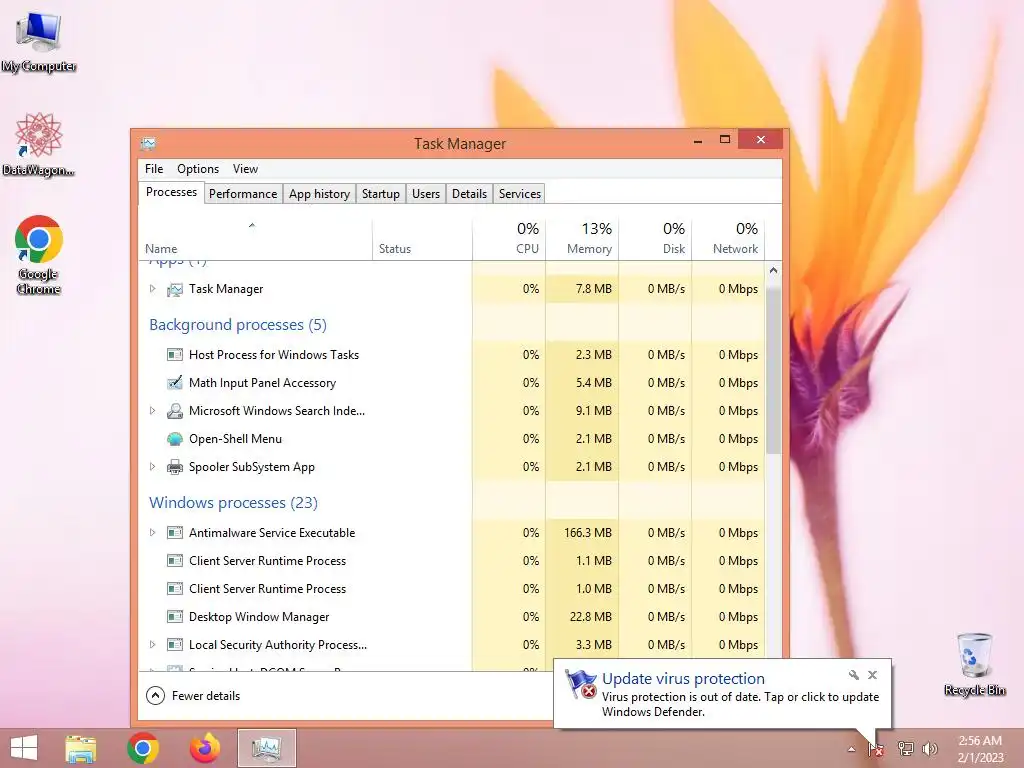Open the Windows Start button
The width and height of the screenshot is (1024, 768).
(24, 748)
